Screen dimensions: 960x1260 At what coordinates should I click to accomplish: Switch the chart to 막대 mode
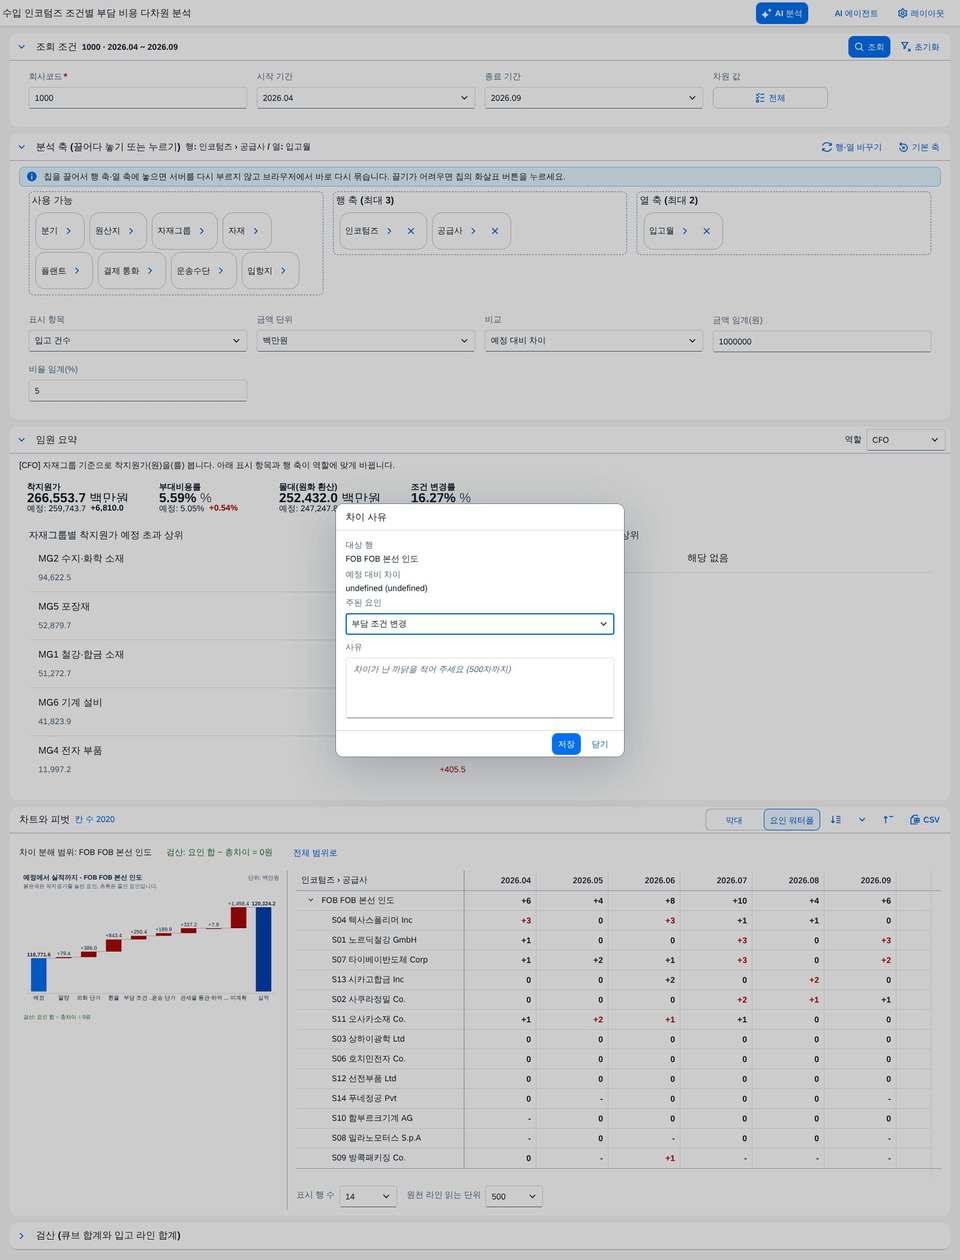[x=734, y=820]
